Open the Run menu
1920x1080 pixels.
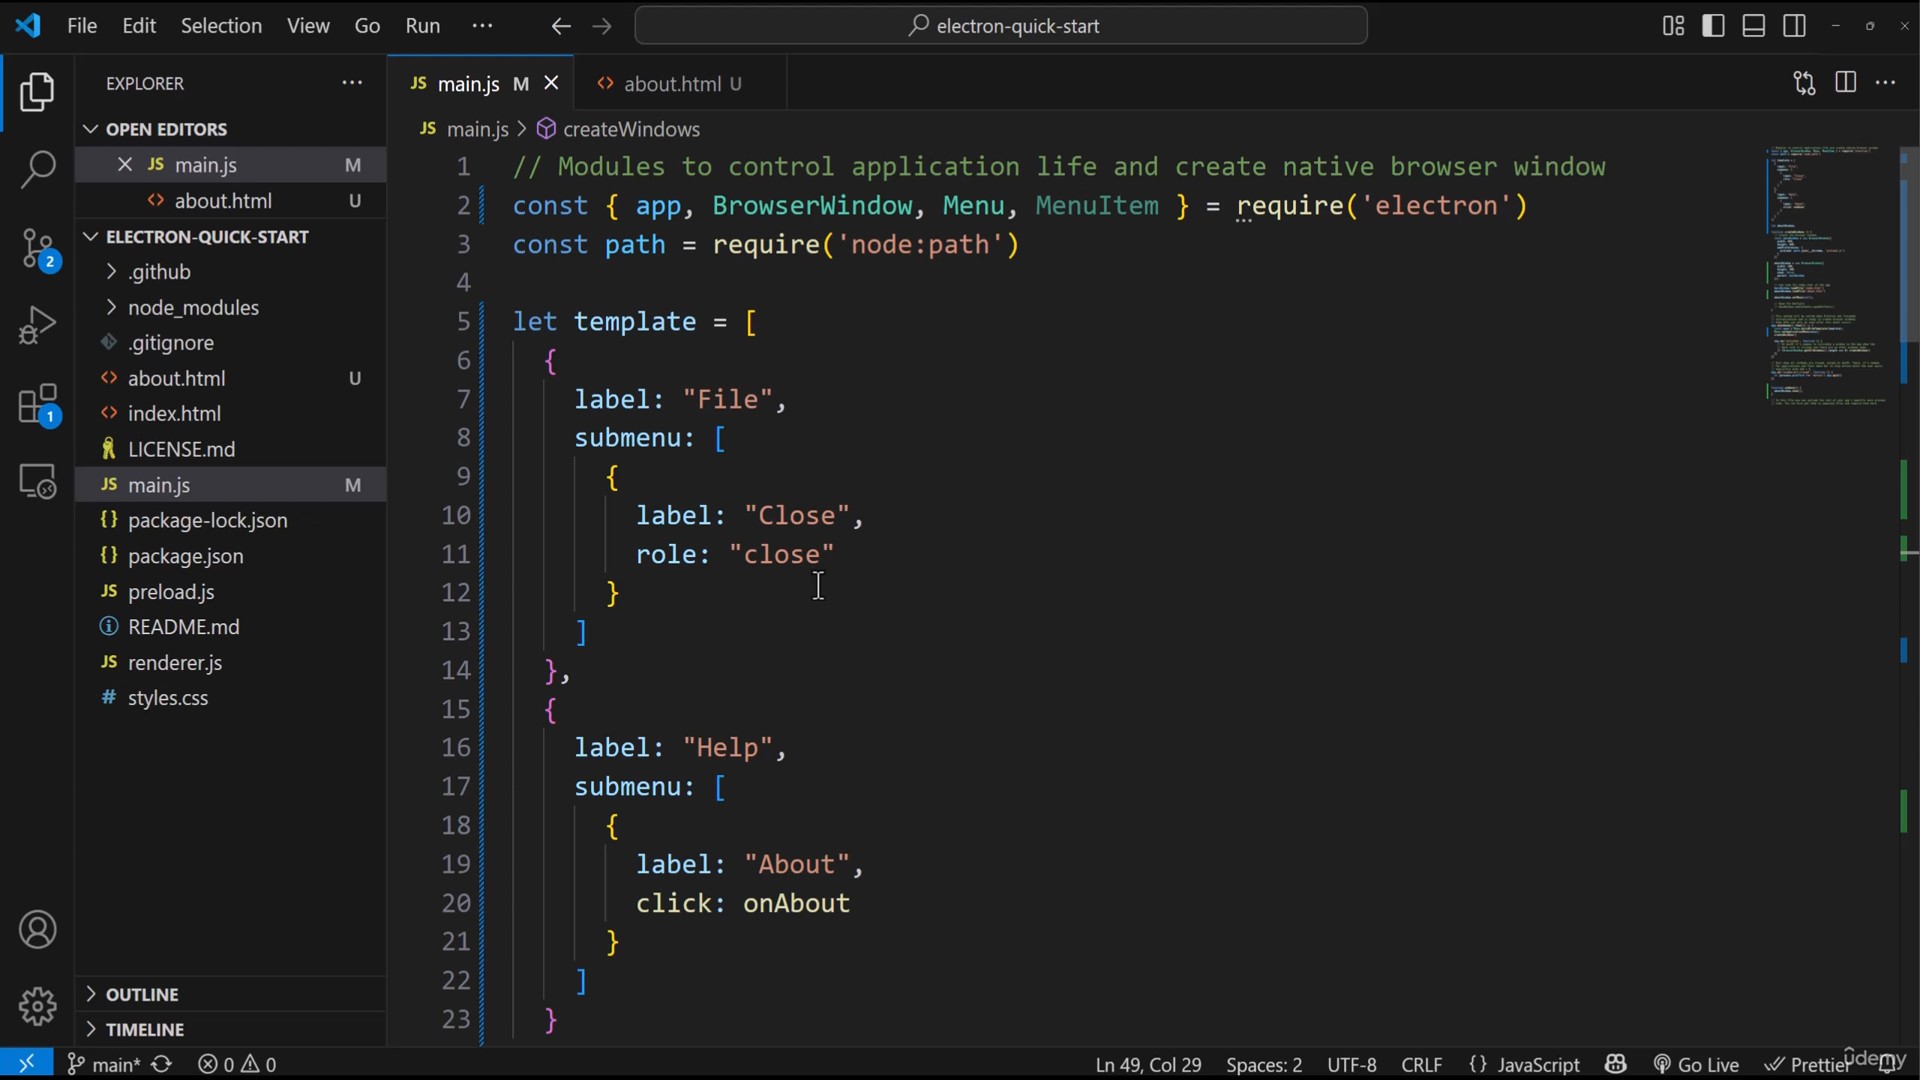point(423,26)
